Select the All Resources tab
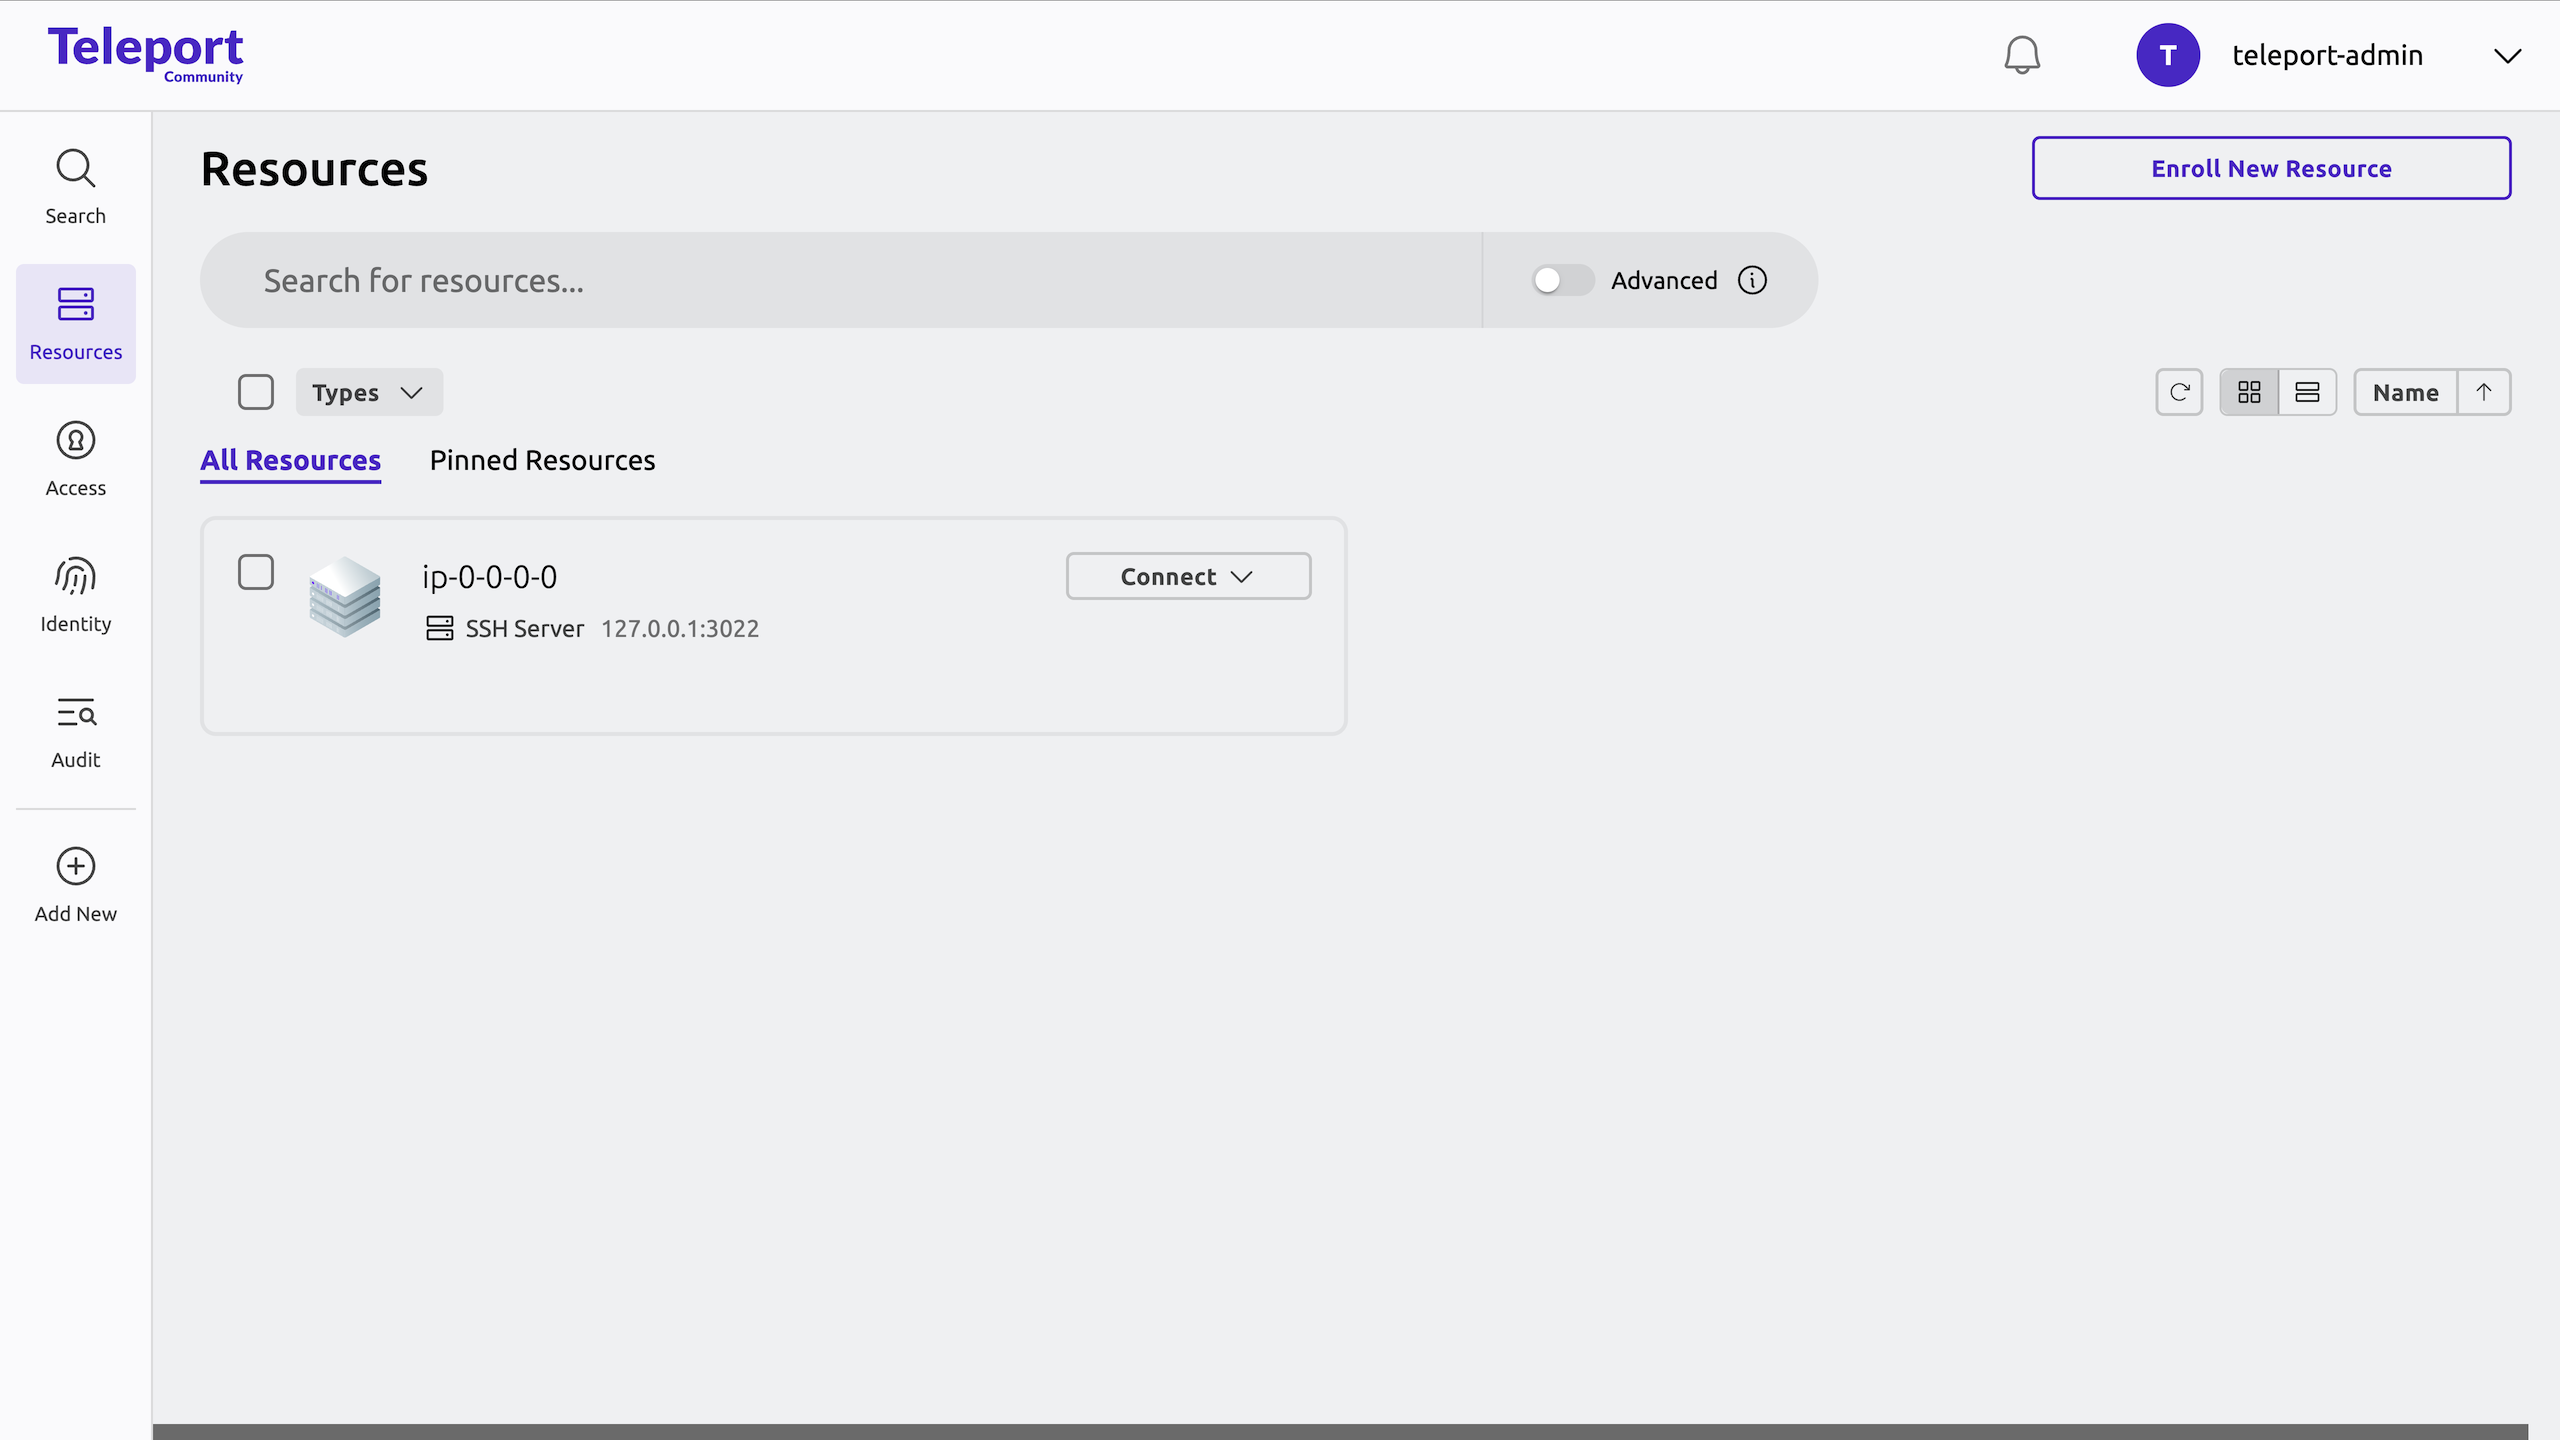The height and width of the screenshot is (1440, 2560). coord(290,460)
